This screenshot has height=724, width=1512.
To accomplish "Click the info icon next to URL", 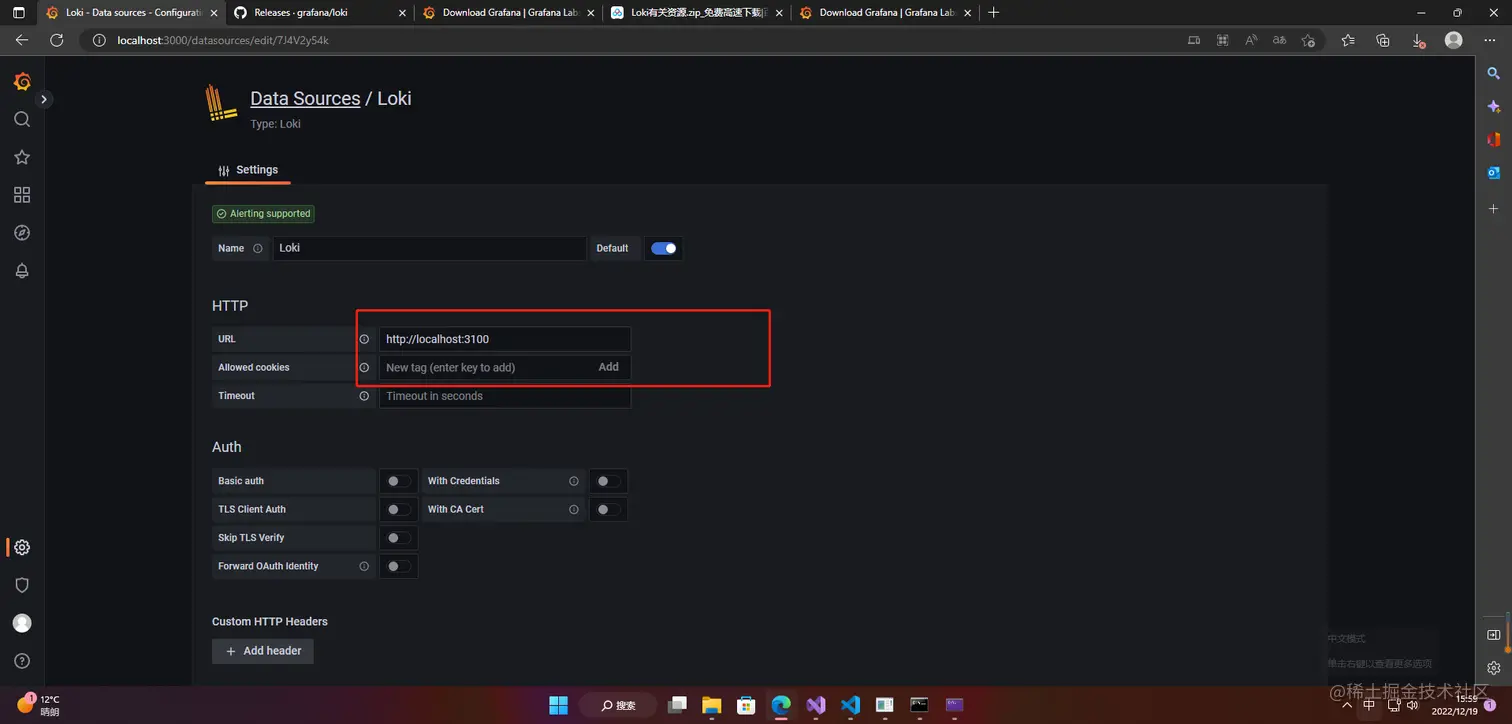I will 364,339.
